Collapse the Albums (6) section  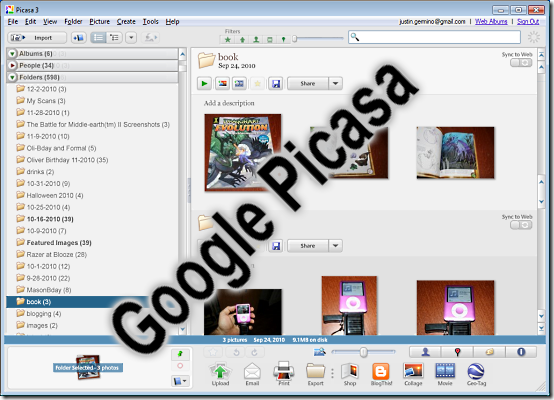(12, 54)
